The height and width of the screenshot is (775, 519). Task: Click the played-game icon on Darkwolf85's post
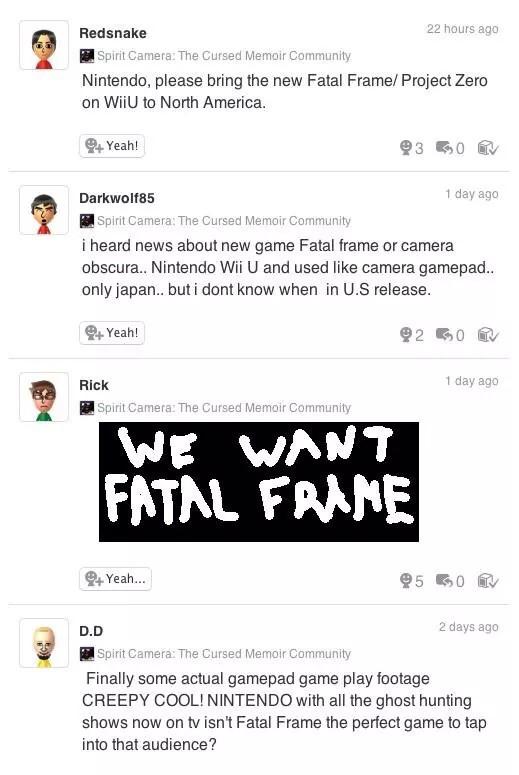click(488, 335)
